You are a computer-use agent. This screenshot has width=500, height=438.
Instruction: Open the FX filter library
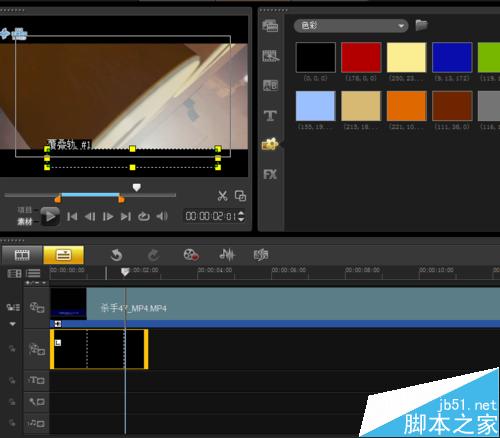(x=270, y=174)
